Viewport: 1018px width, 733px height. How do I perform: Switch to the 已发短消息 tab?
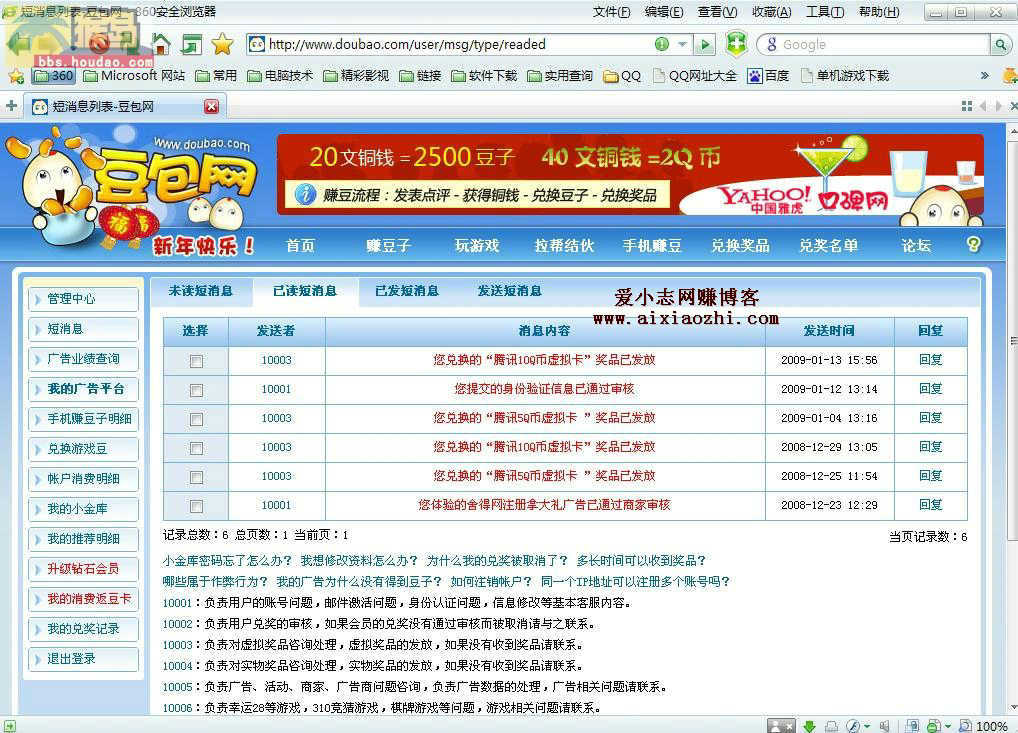pyautogui.click(x=407, y=291)
